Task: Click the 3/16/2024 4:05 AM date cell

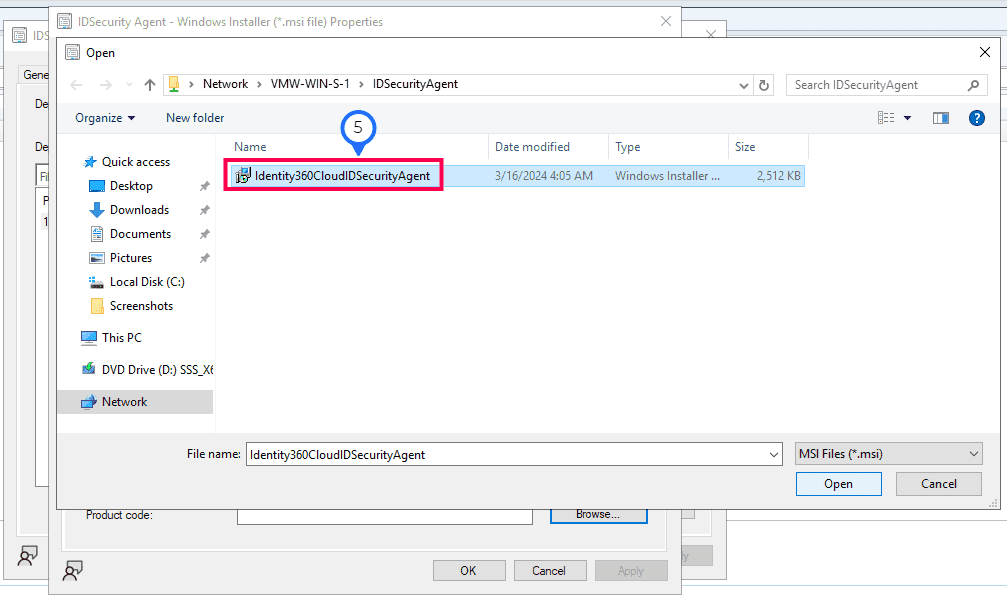Action: tap(543, 176)
